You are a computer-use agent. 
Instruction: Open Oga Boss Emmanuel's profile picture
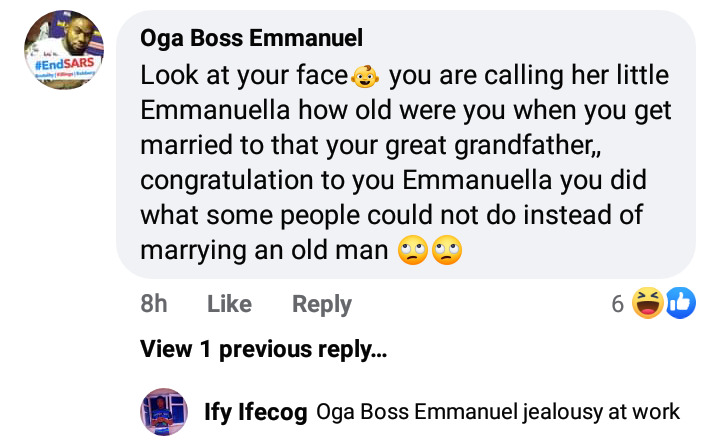[62, 52]
